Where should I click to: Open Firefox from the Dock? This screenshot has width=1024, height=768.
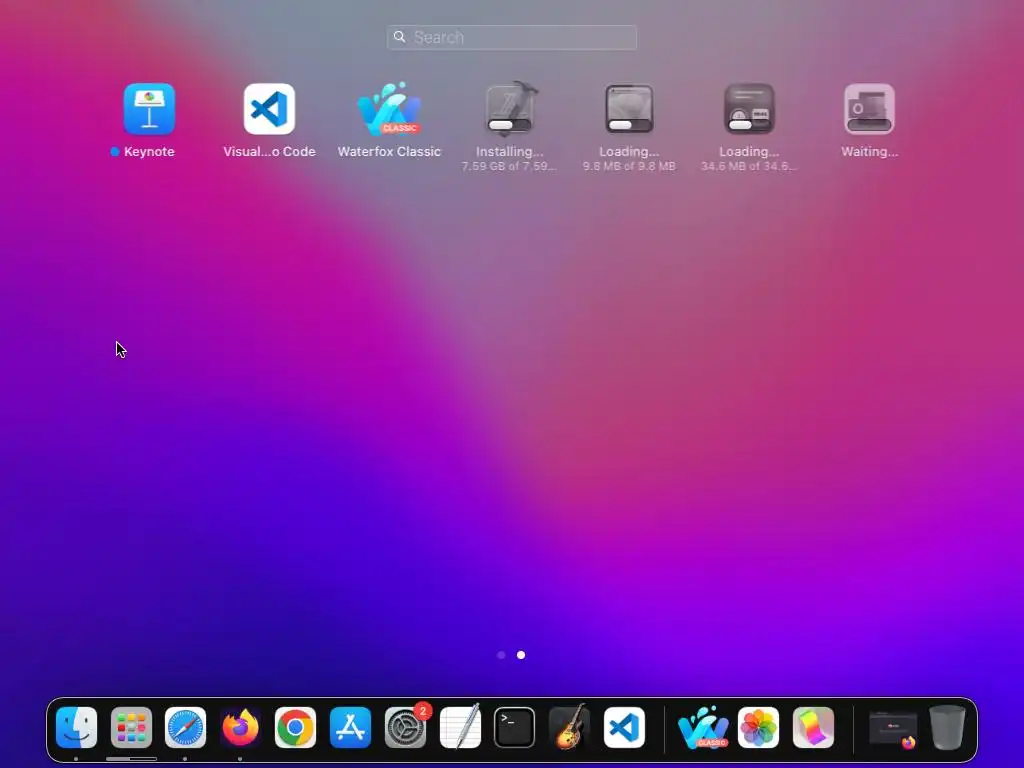(x=240, y=727)
